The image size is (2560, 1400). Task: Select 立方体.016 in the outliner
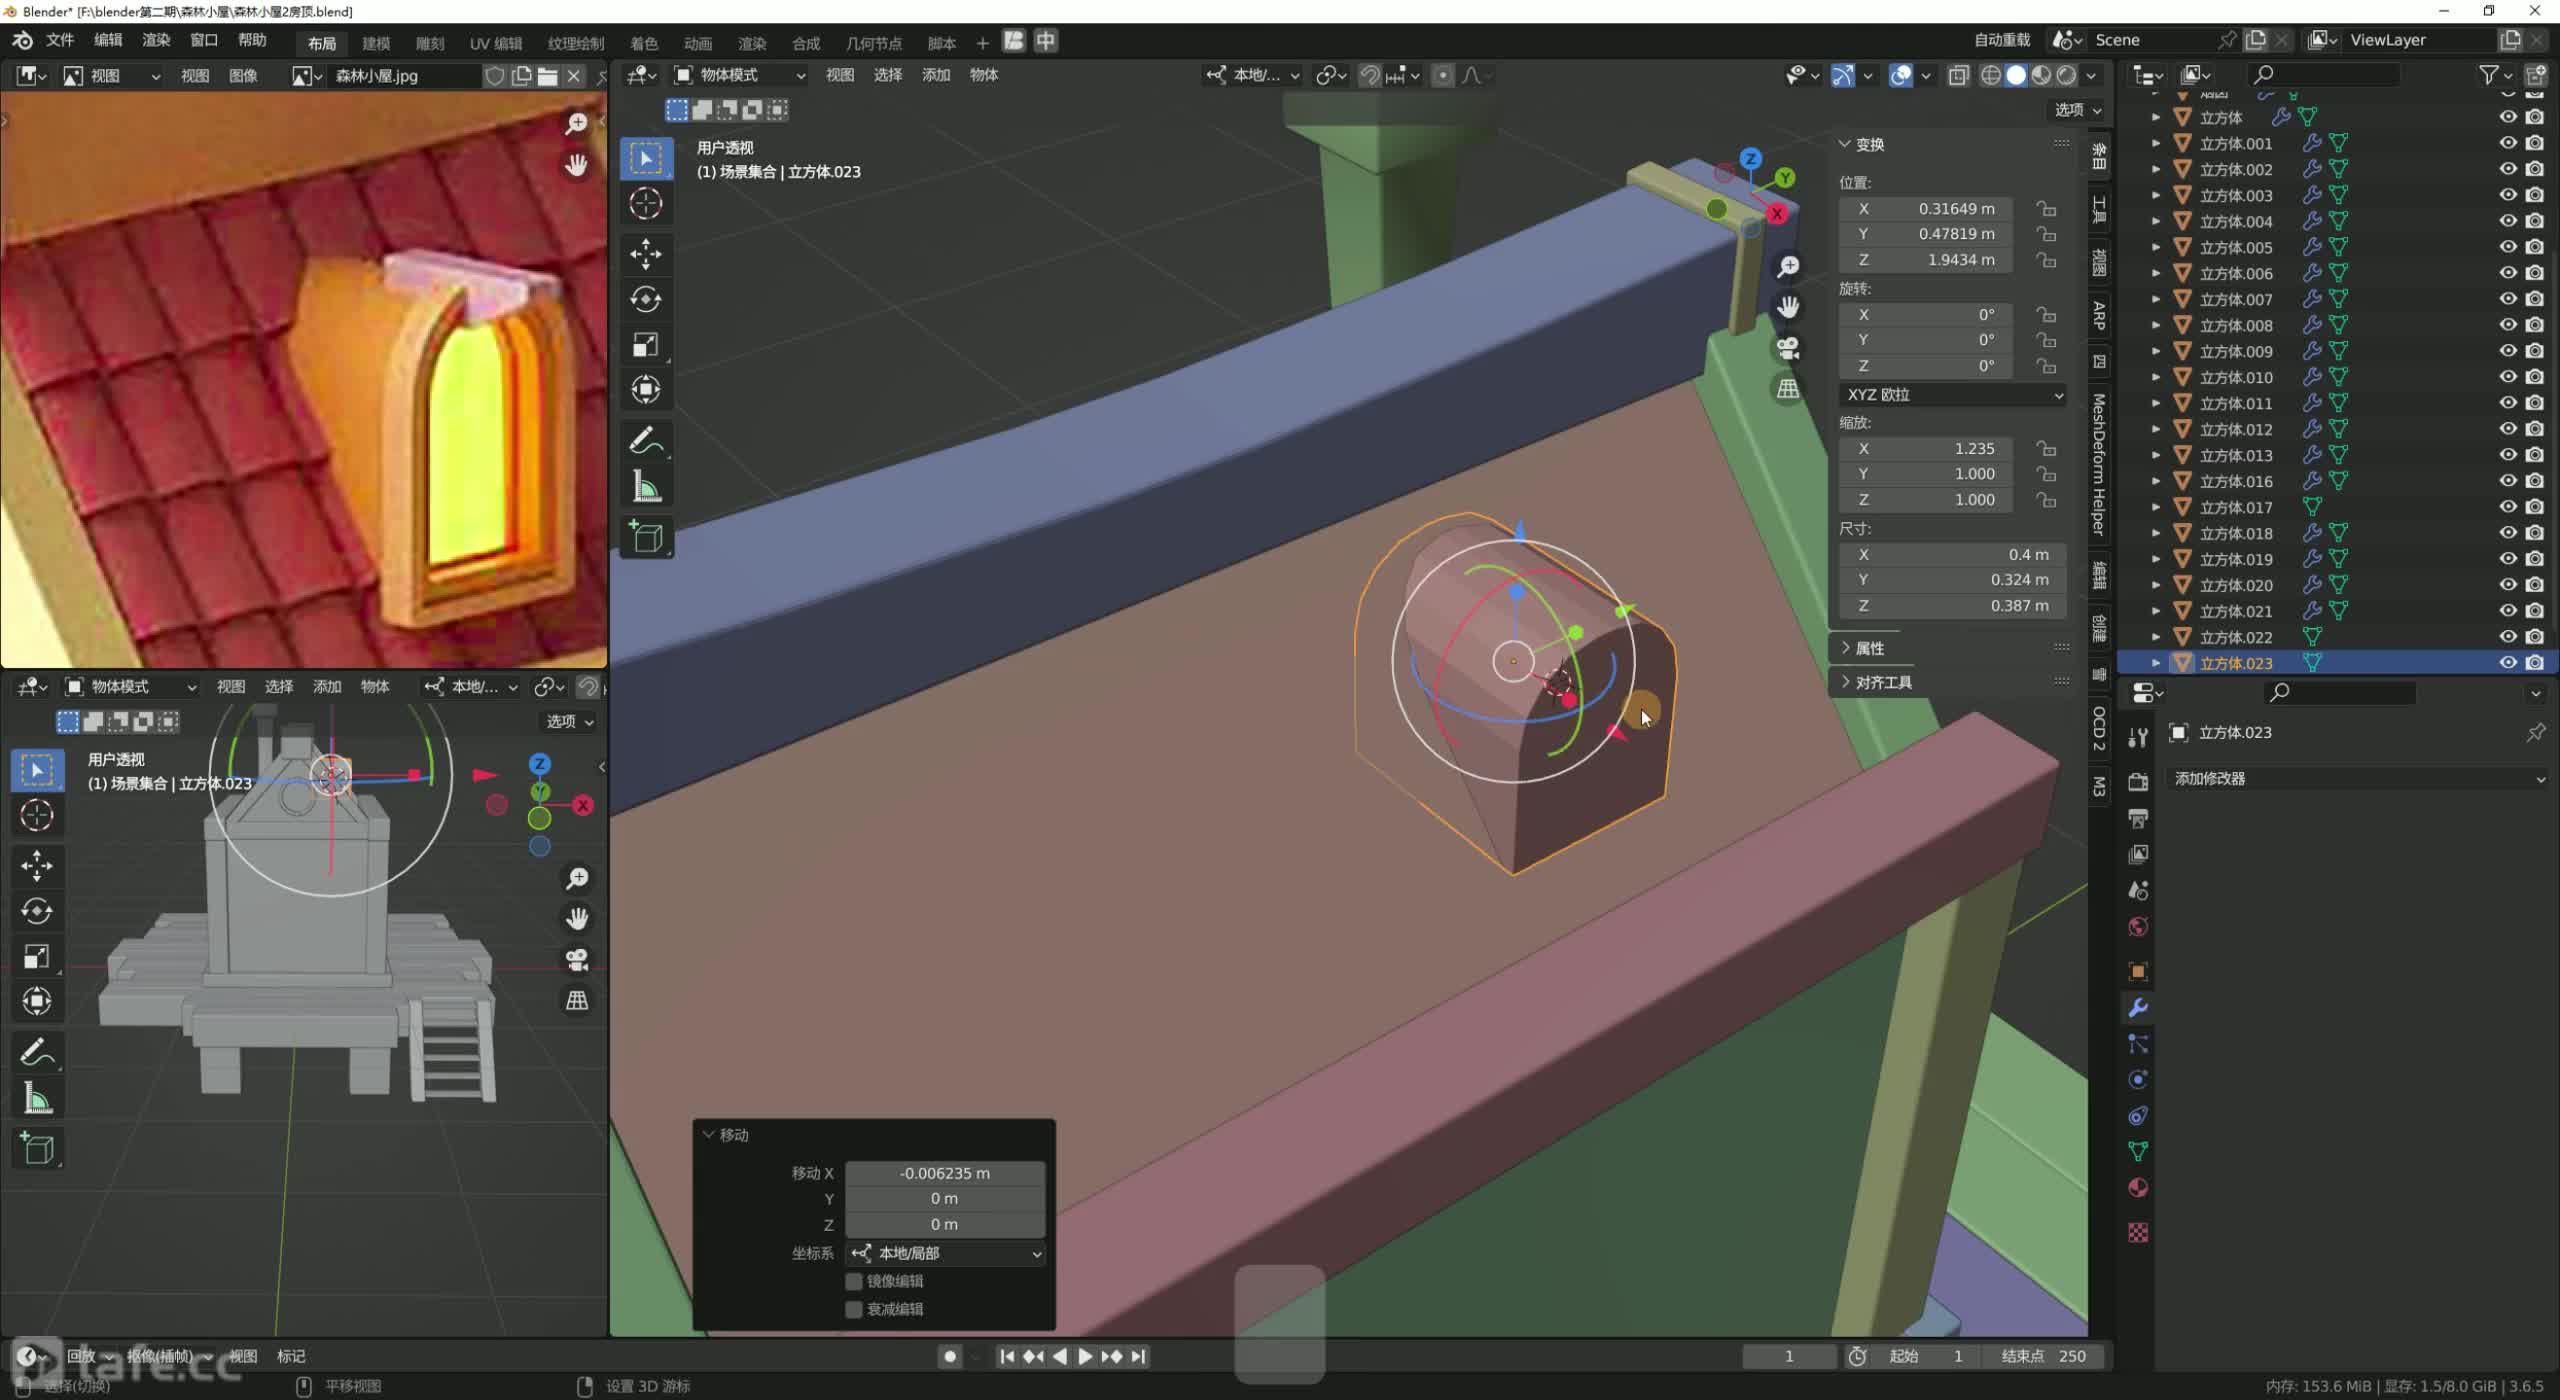(x=2236, y=481)
